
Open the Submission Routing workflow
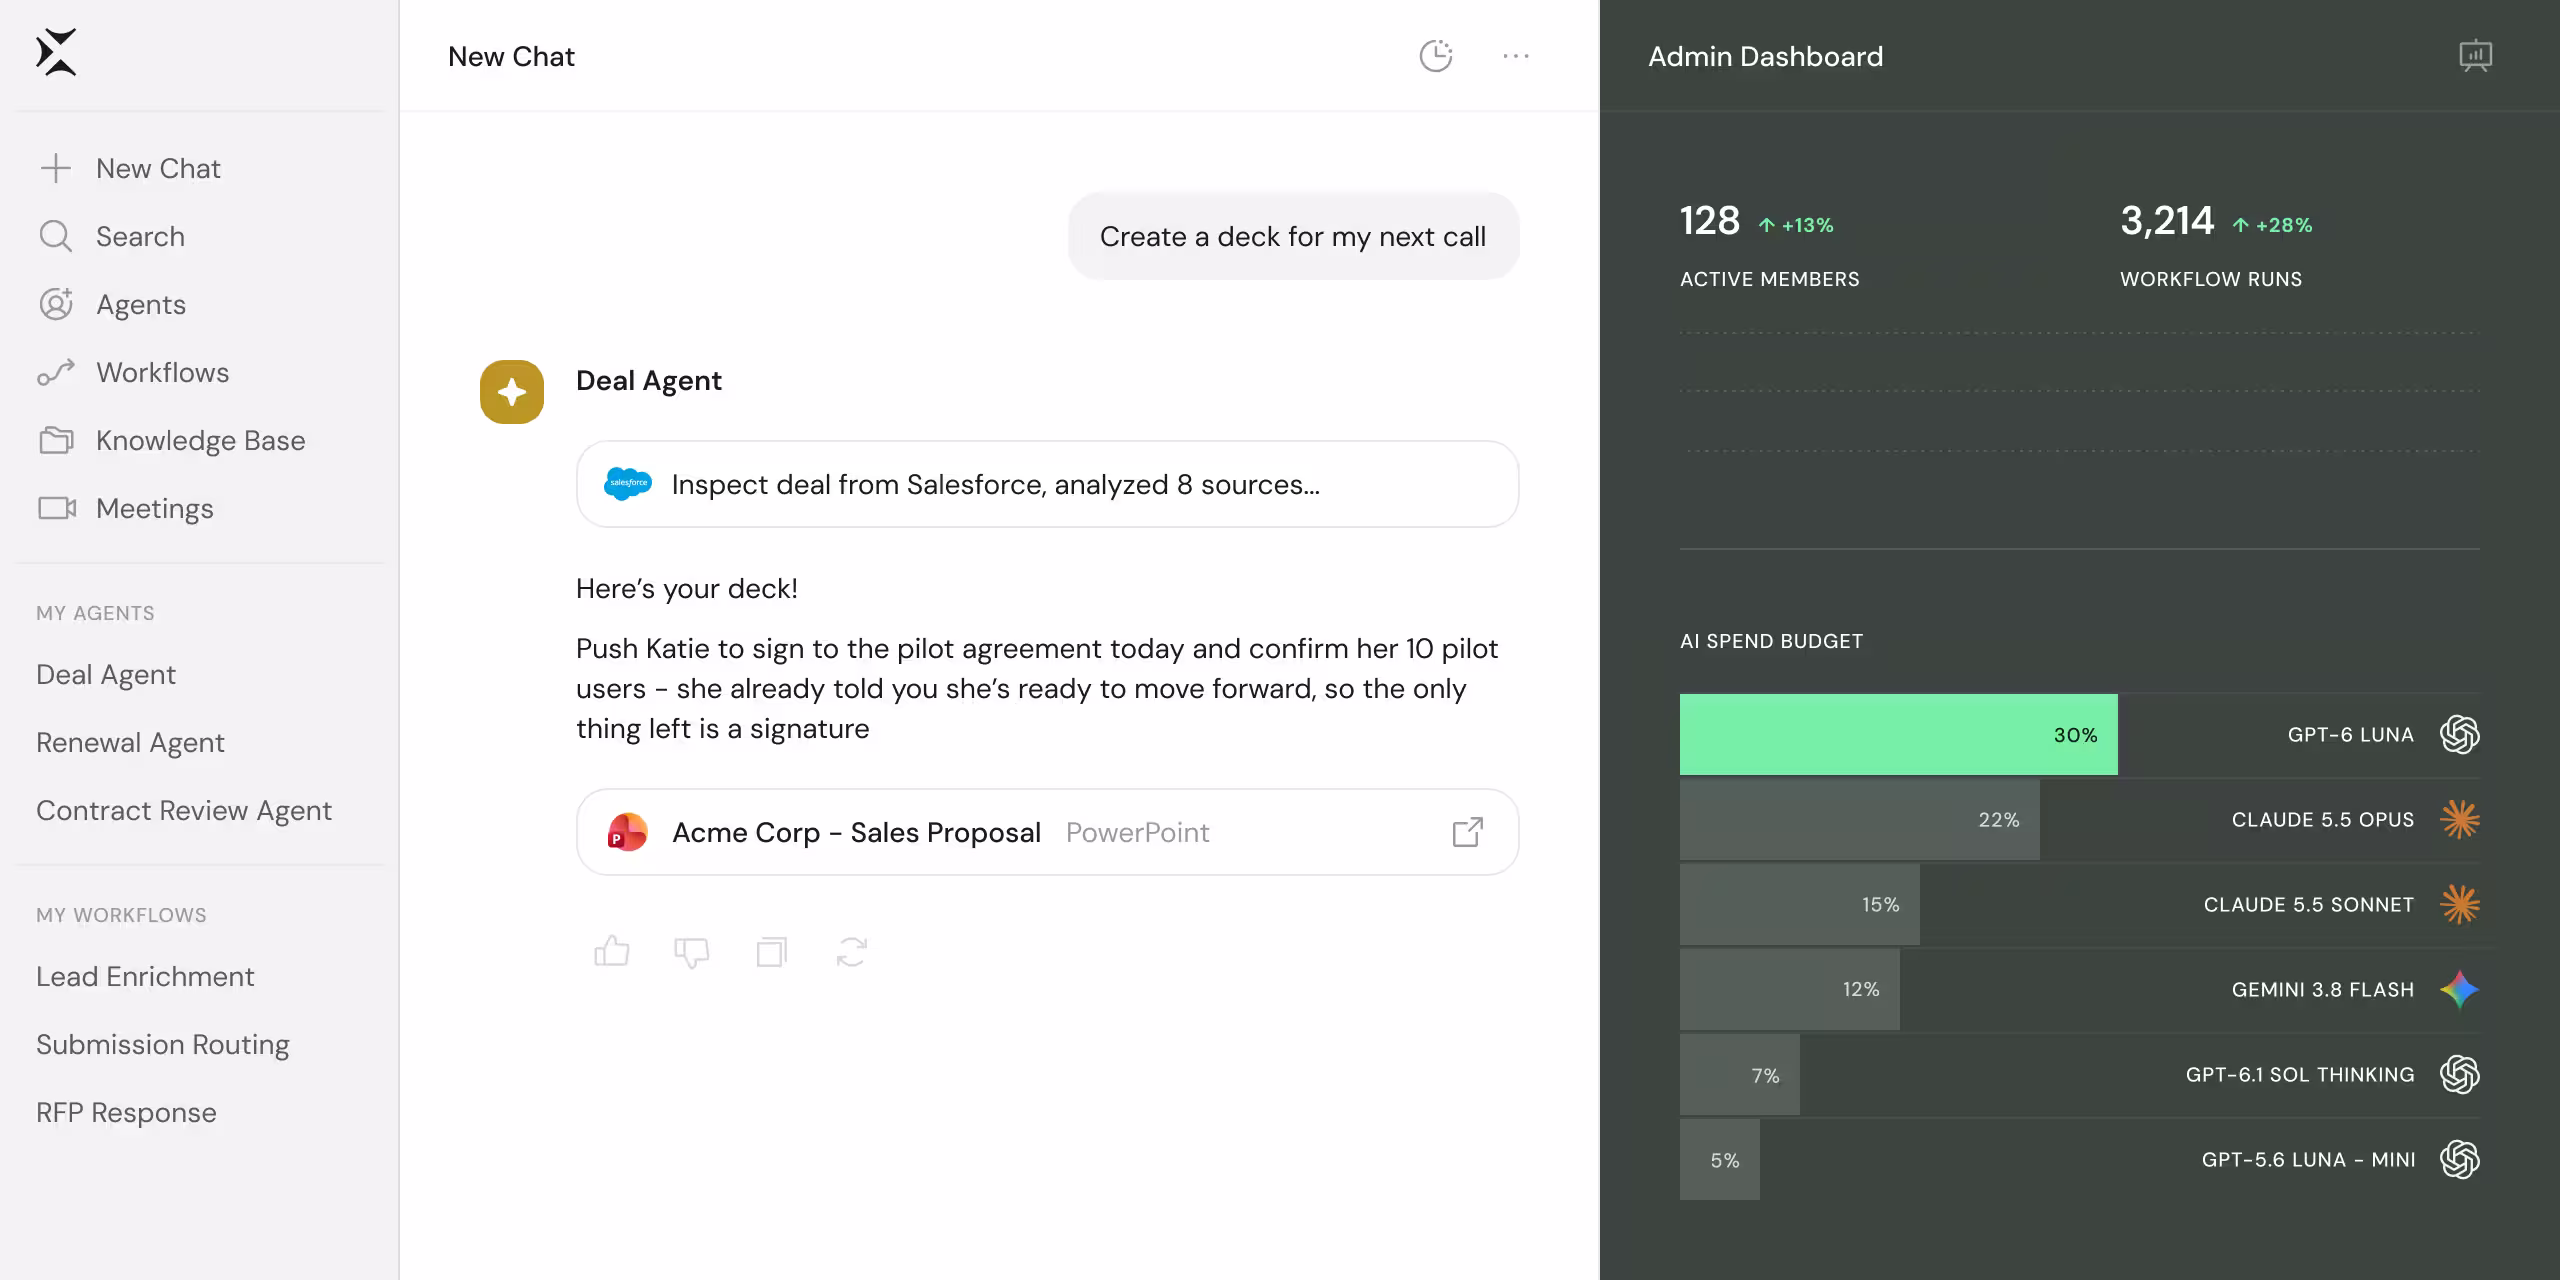click(x=163, y=1045)
